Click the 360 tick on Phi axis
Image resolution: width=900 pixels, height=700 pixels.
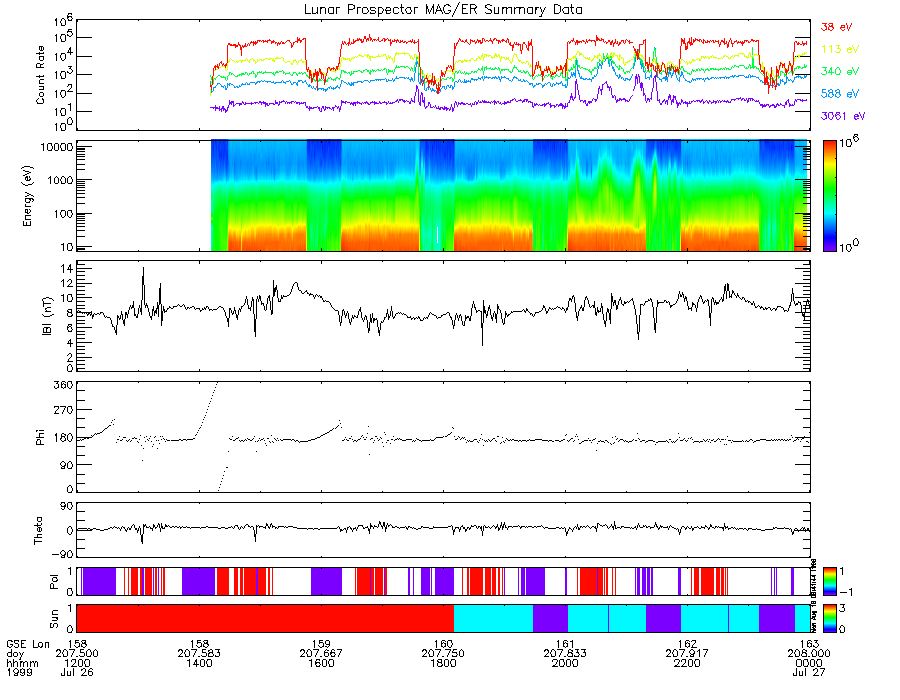click(63, 384)
